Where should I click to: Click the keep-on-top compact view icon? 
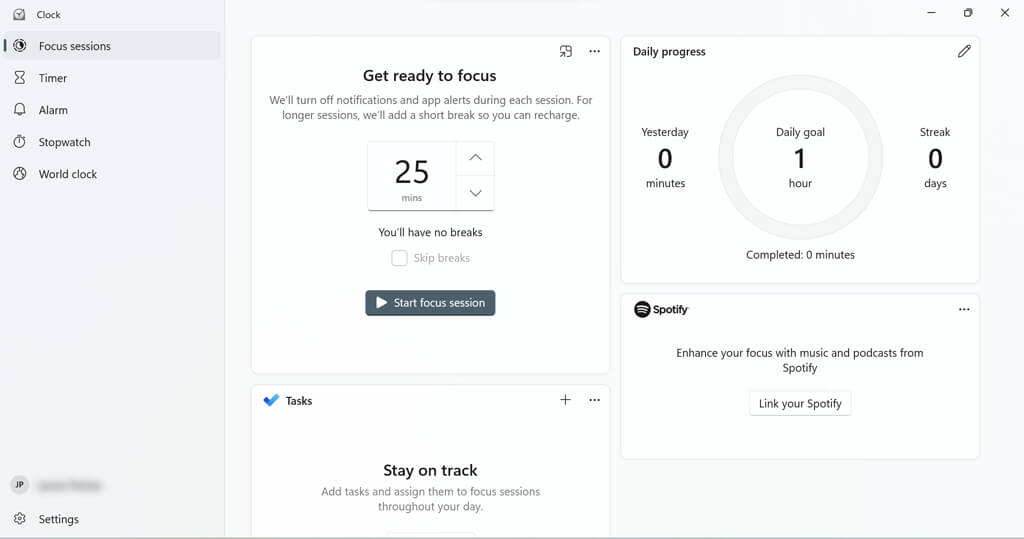click(566, 51)
